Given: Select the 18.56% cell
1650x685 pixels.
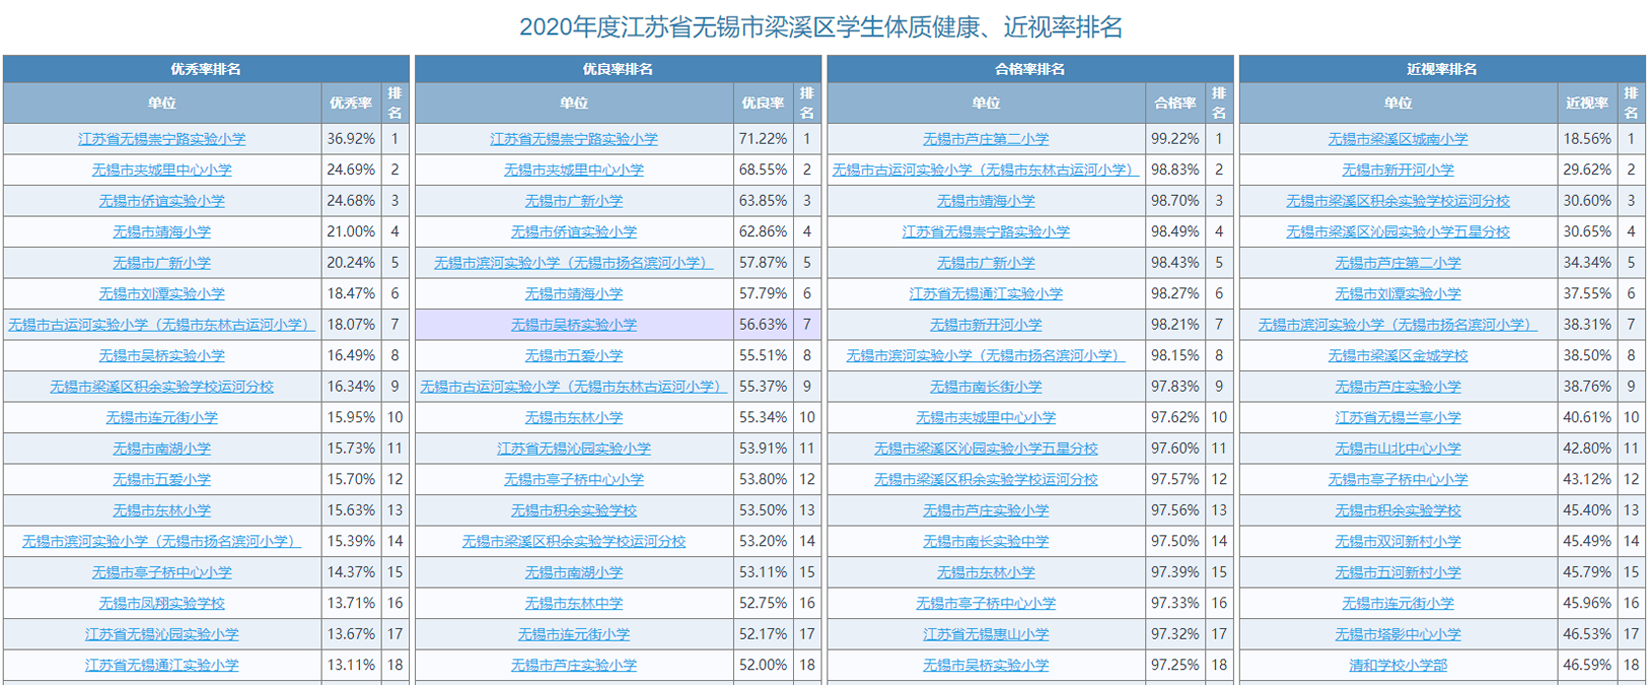Looking at the screenshot, I should pos(1587,139).
